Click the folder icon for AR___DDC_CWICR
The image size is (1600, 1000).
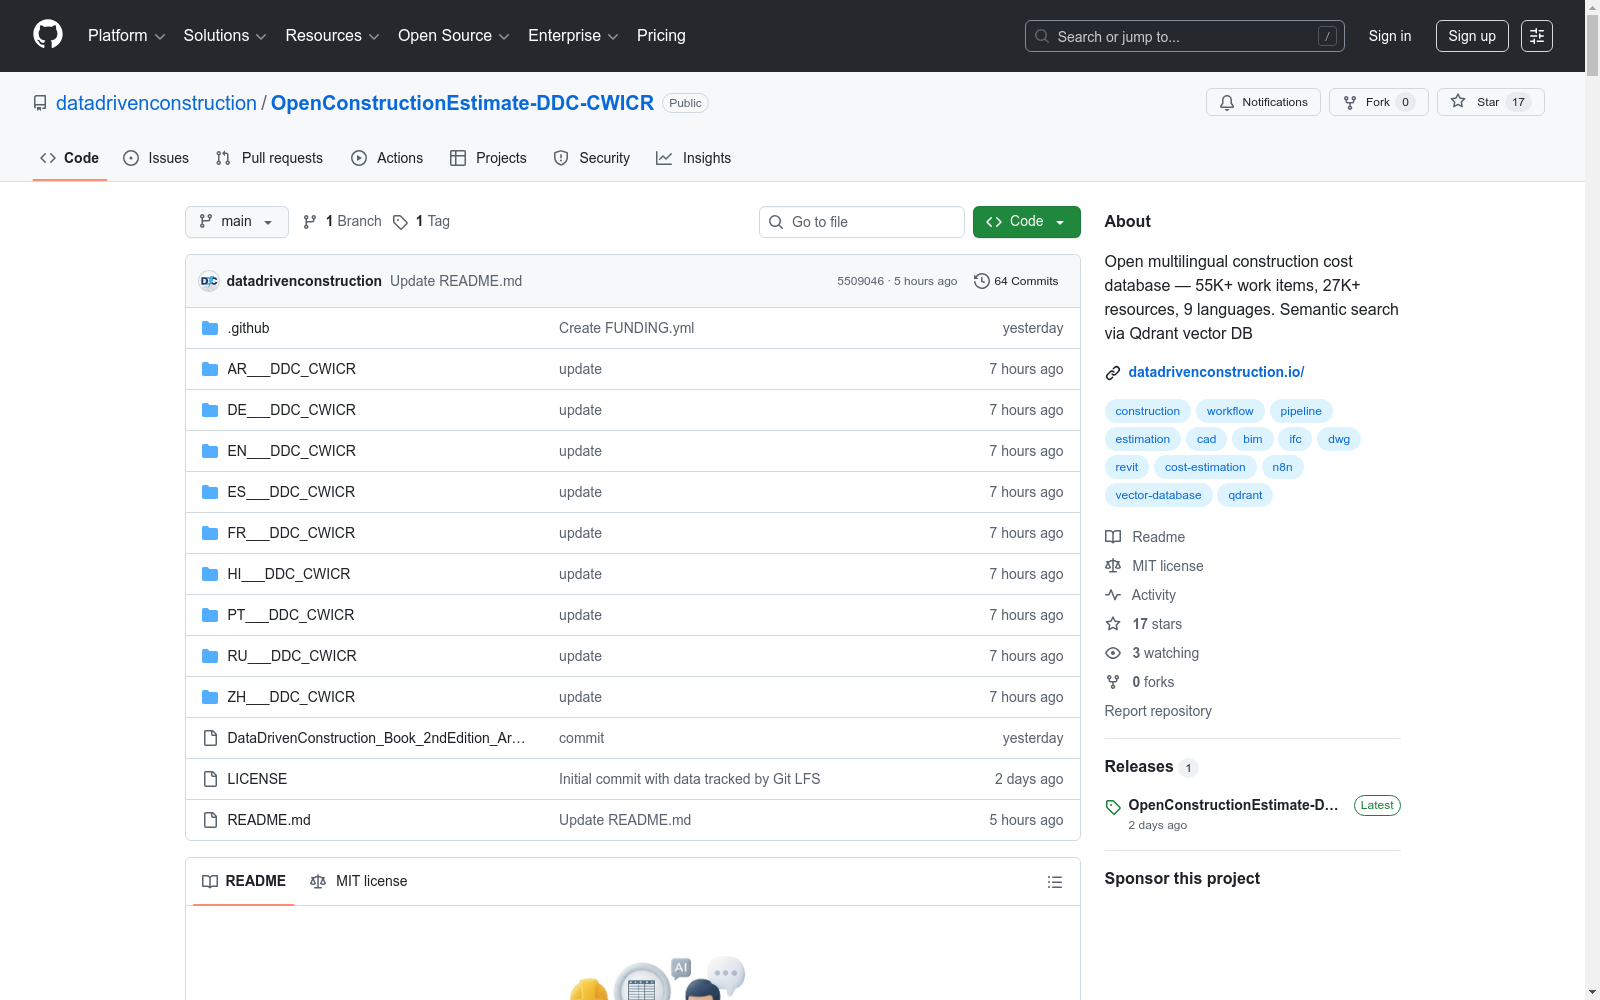click(x=210, y=369)
